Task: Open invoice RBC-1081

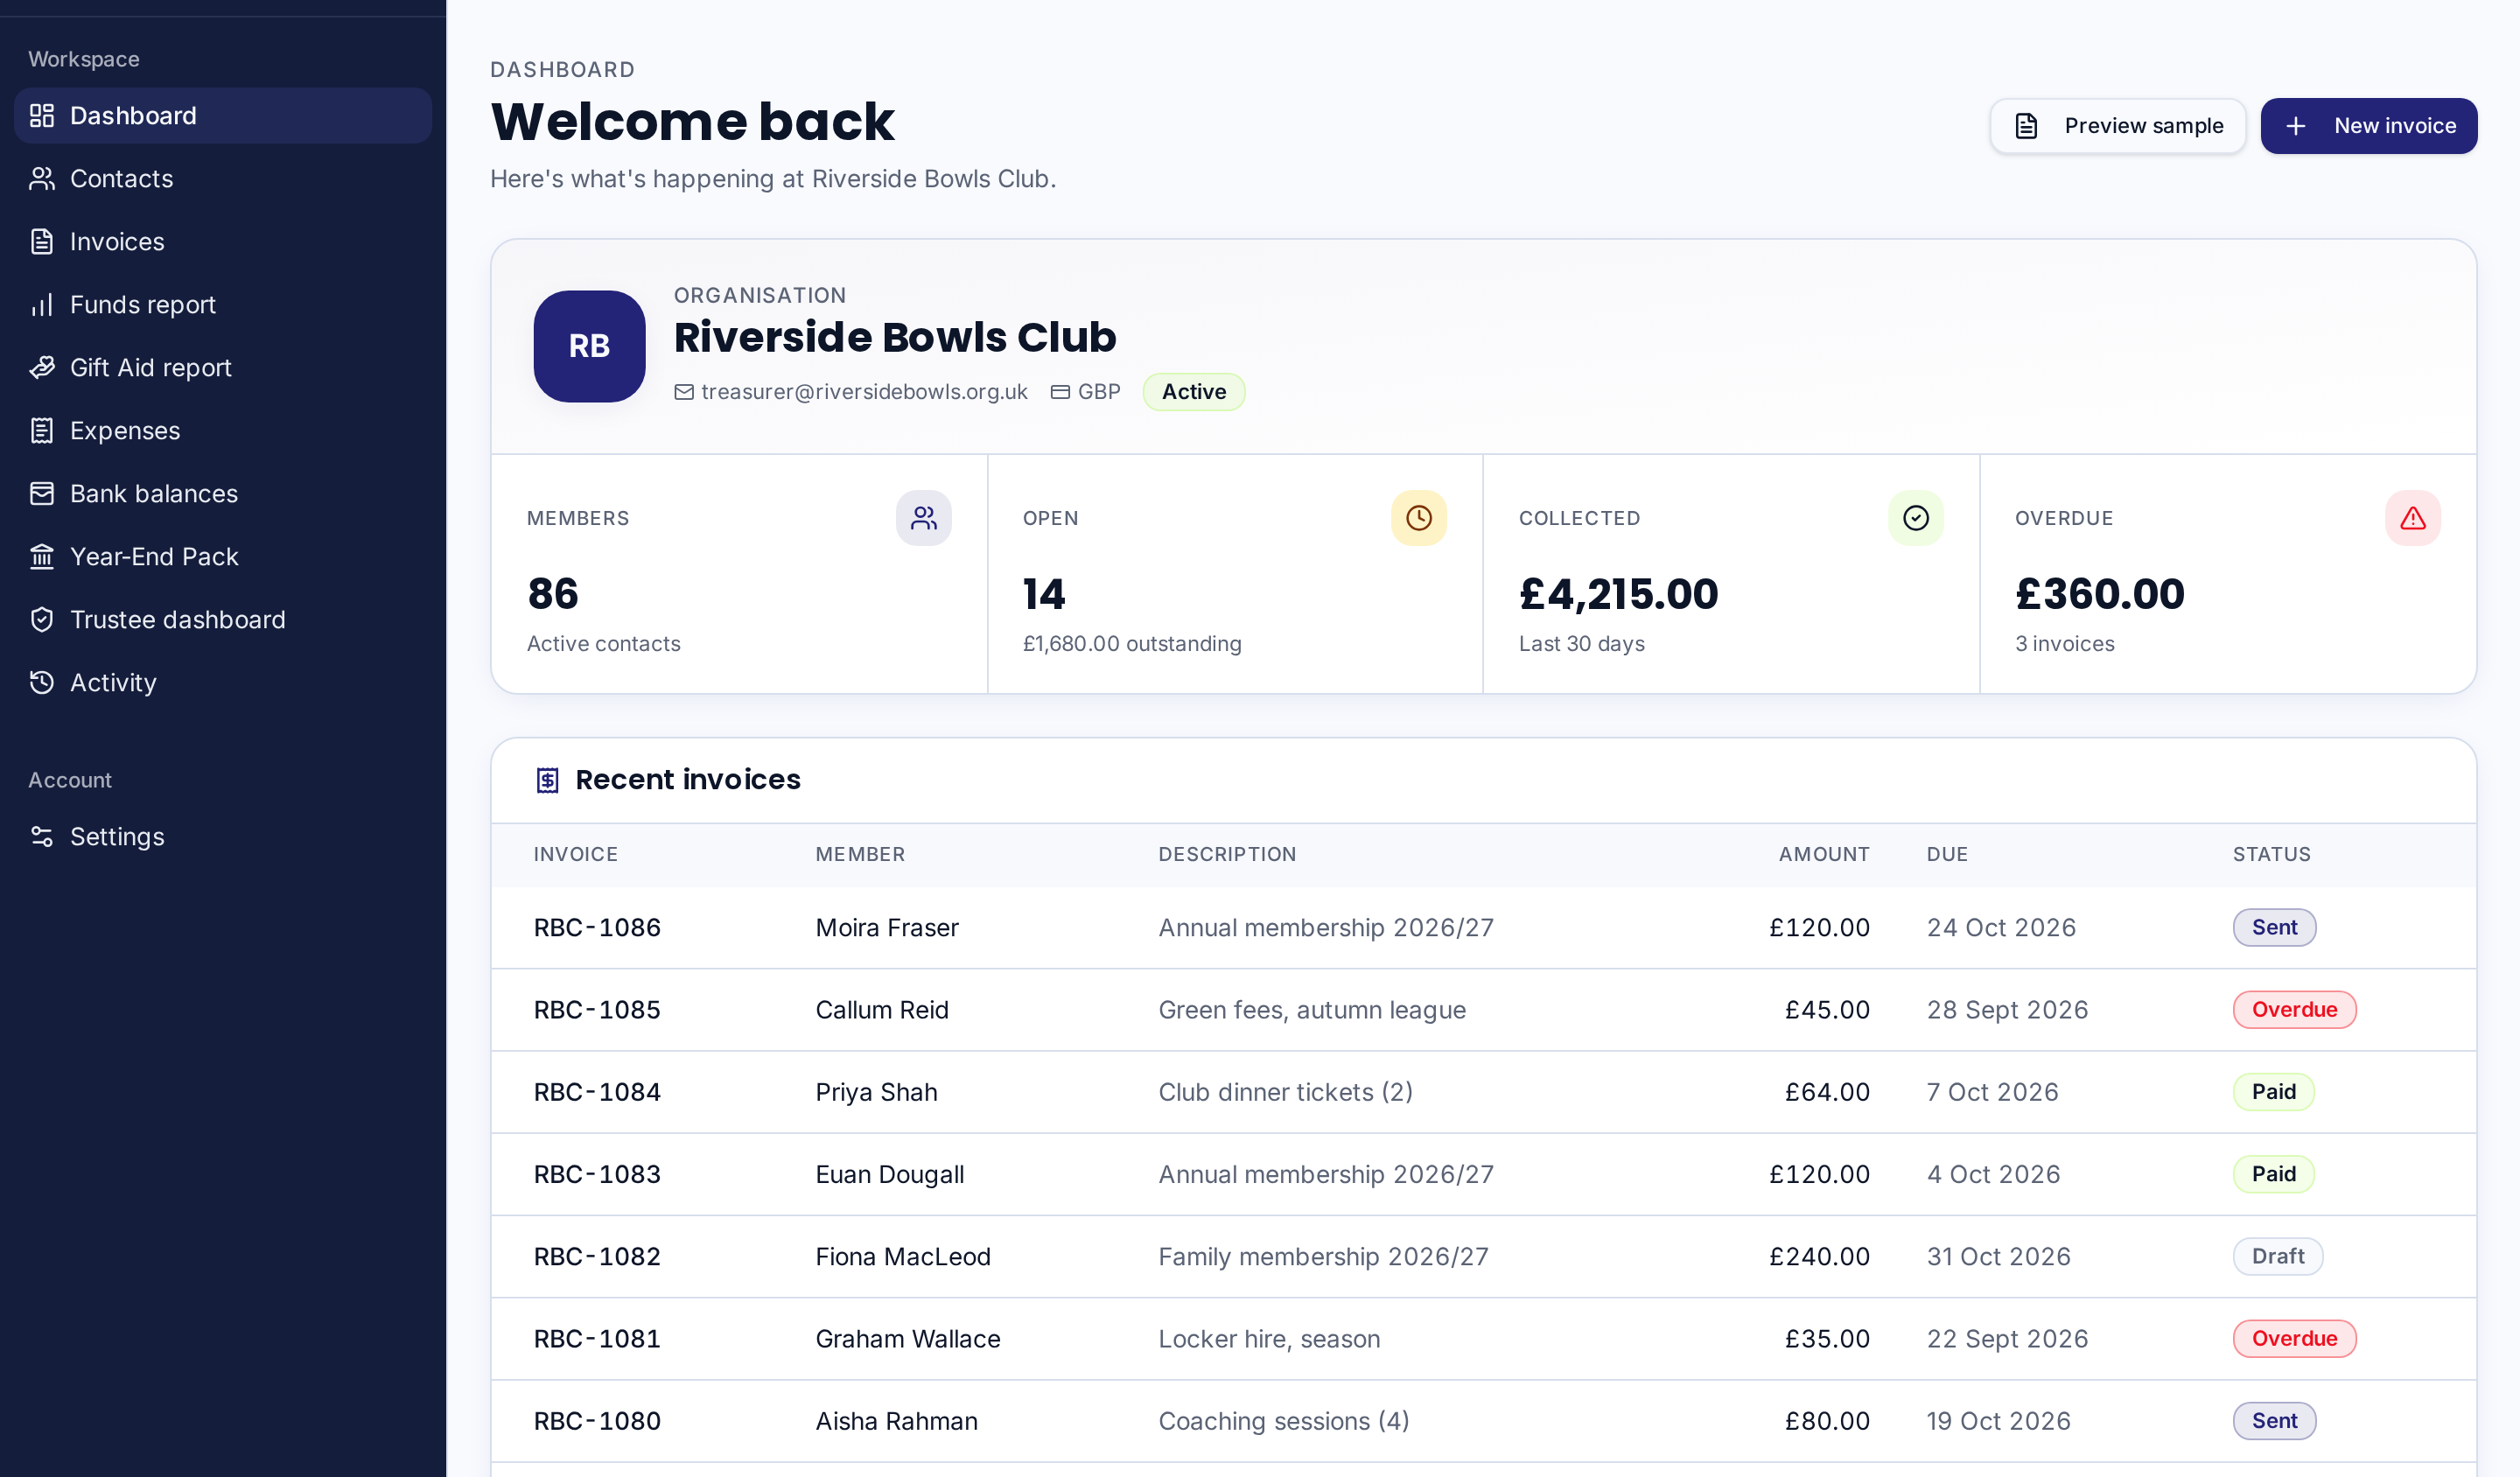Action: 597,1339
